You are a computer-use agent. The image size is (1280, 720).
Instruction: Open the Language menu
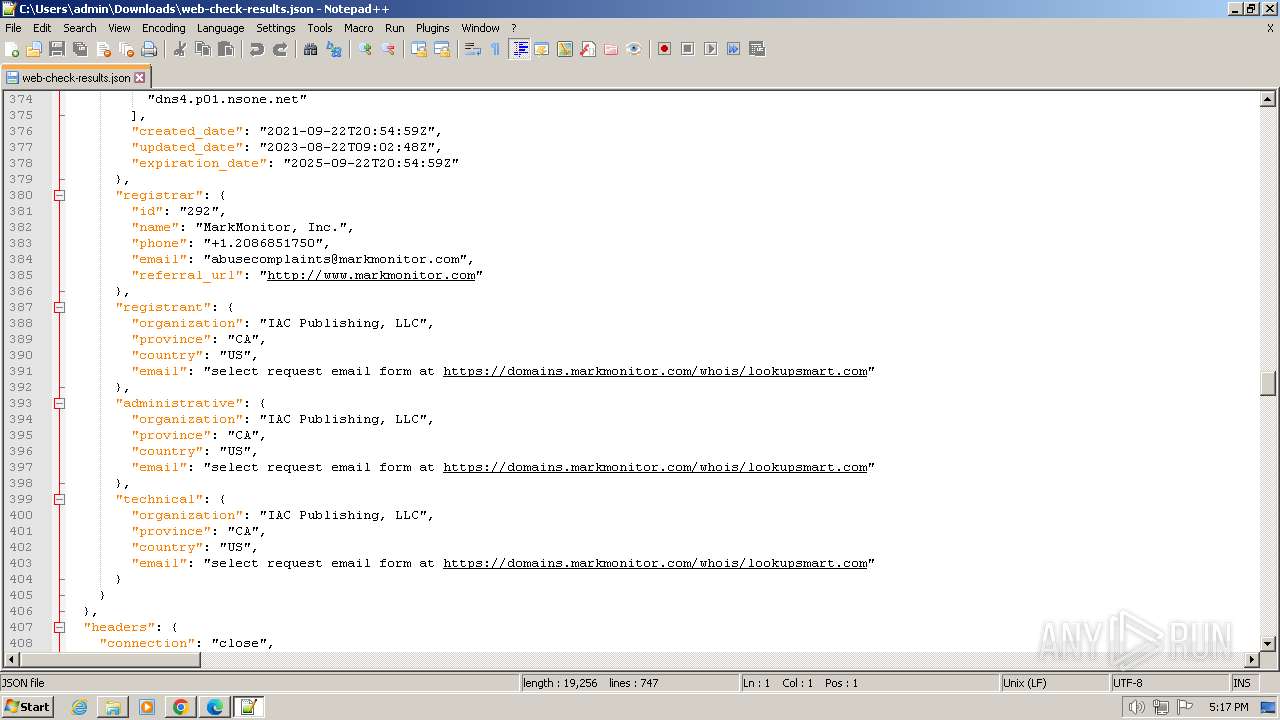(220, 28)
